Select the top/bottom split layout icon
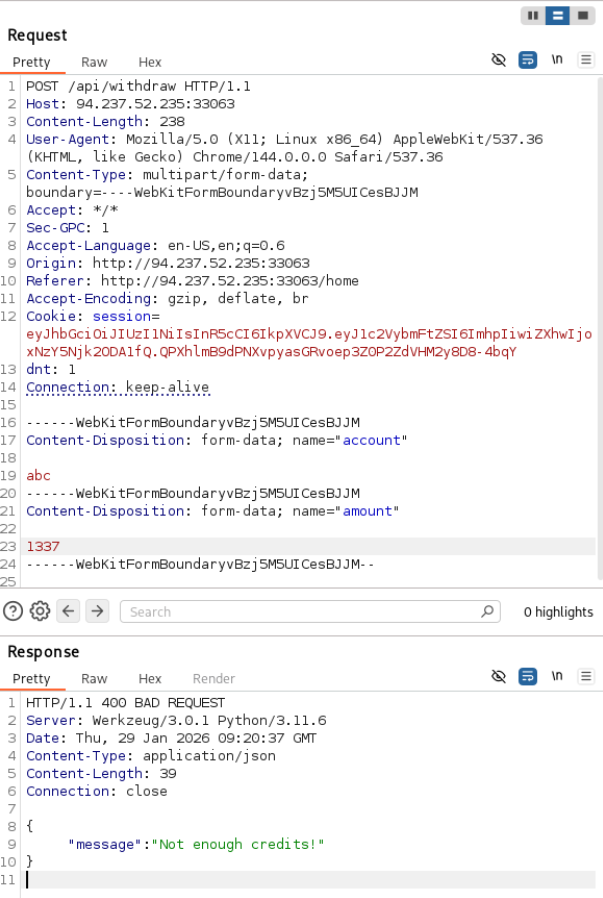This screenshot has width=603, height=898. coord(559,15)
